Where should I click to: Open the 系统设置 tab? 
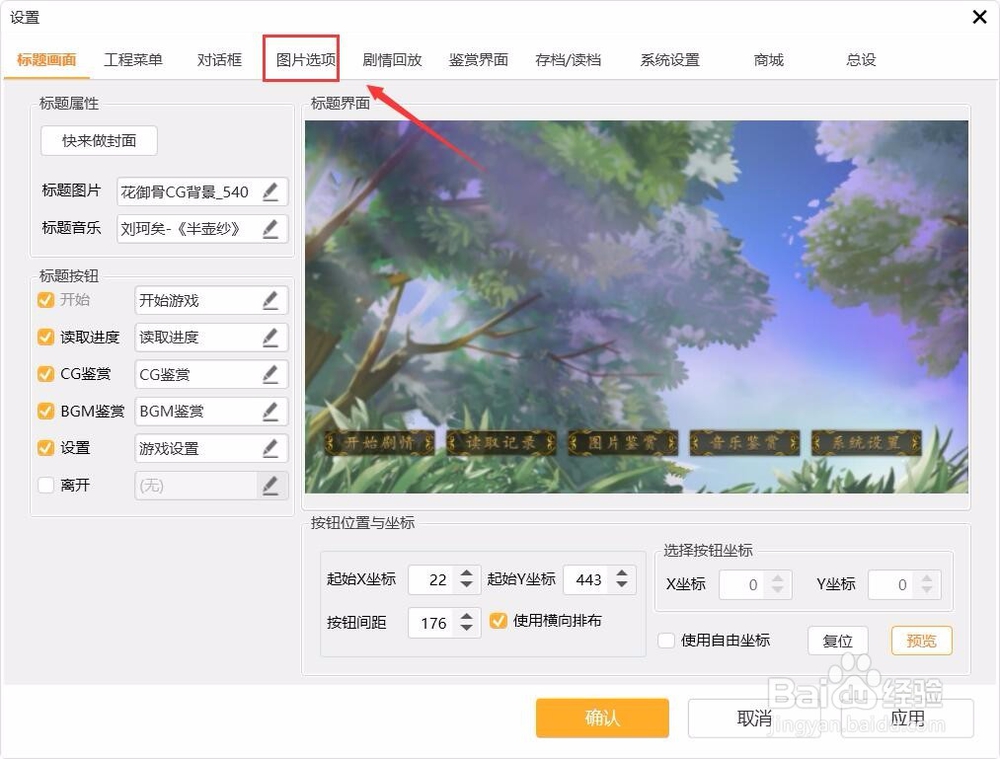click(x=670, y=60)
